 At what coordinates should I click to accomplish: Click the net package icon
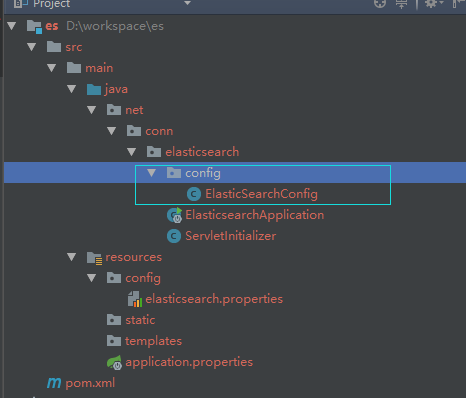114,110
